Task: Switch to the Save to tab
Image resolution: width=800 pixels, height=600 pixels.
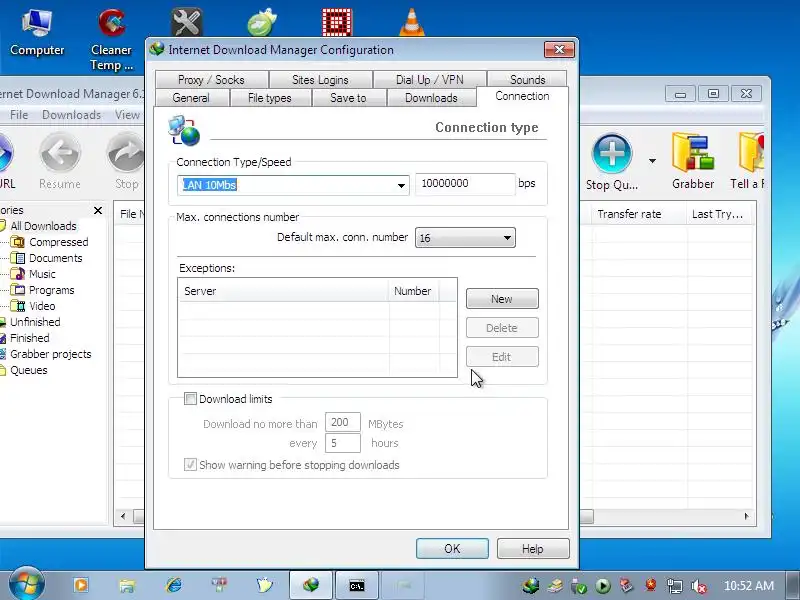Action: [348, 98]
